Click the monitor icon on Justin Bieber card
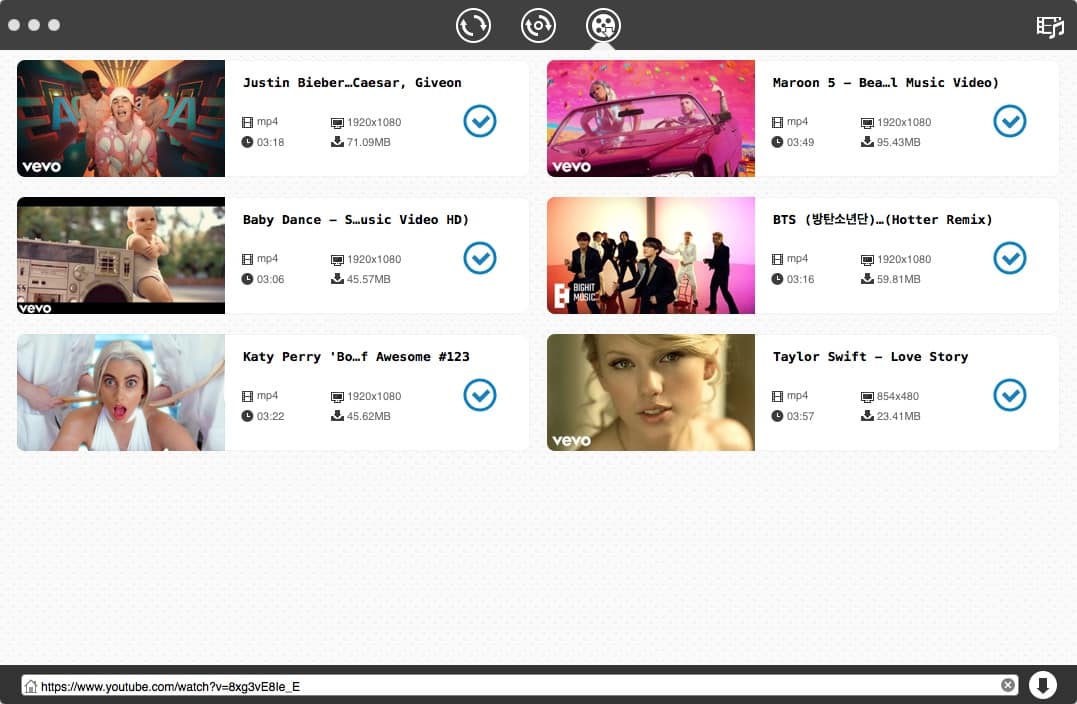1077x704 pixels. click(337, 123)
